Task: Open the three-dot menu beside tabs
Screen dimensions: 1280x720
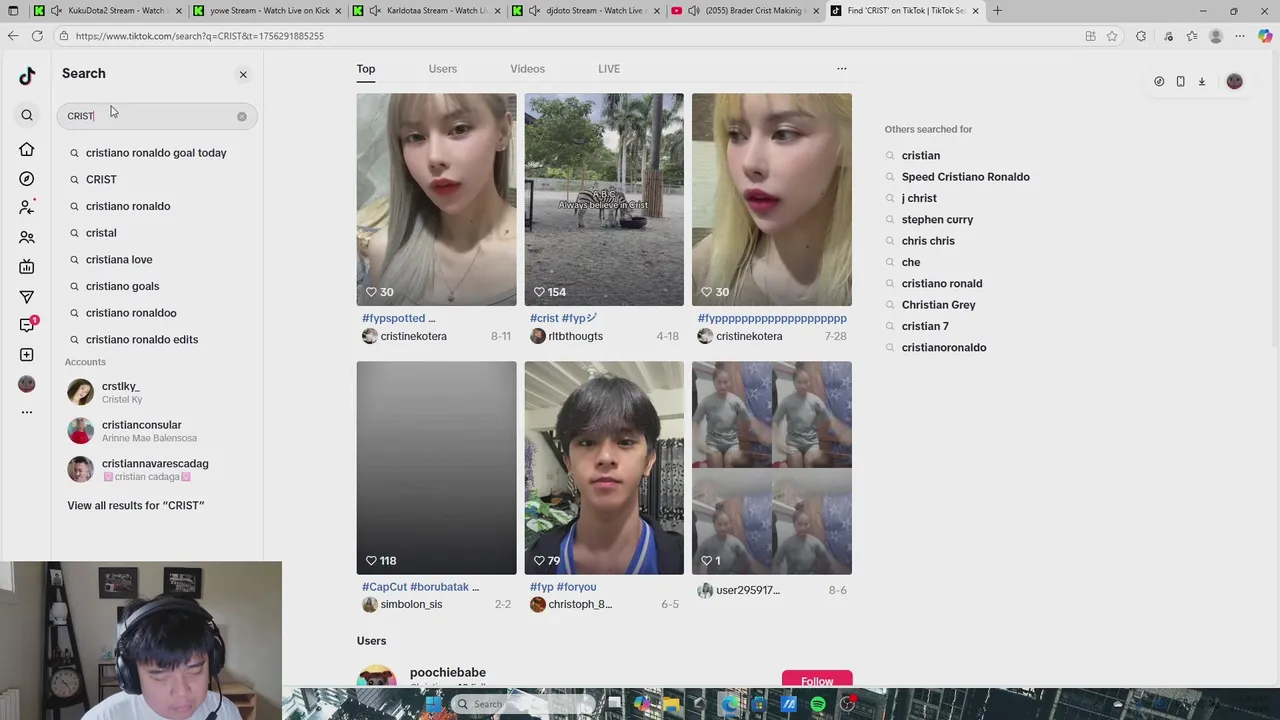Action: (x=842, y=69)
